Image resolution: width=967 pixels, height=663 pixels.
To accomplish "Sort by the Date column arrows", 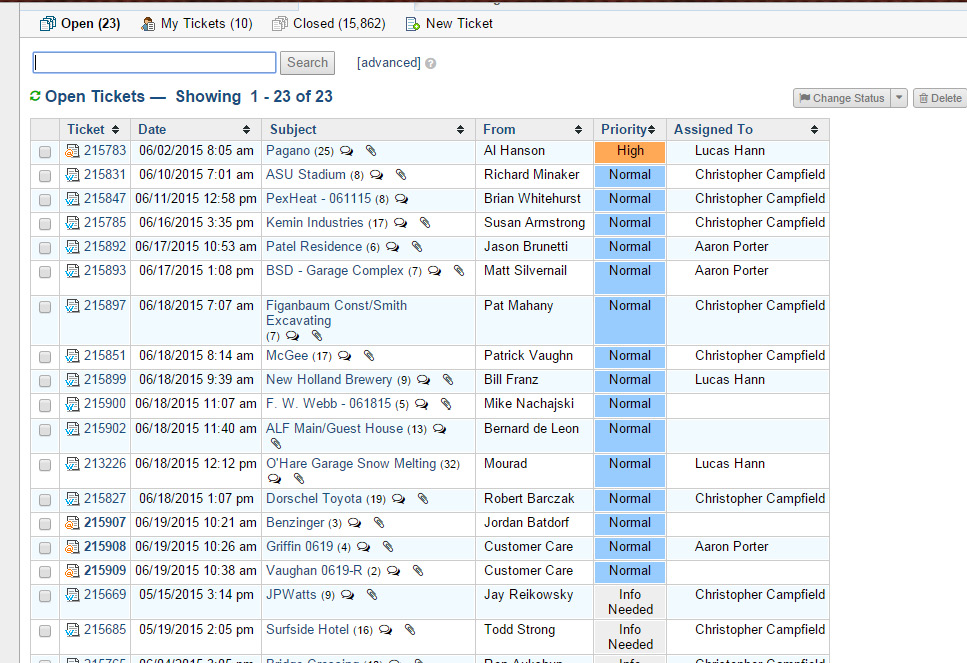I will [246, 130].
